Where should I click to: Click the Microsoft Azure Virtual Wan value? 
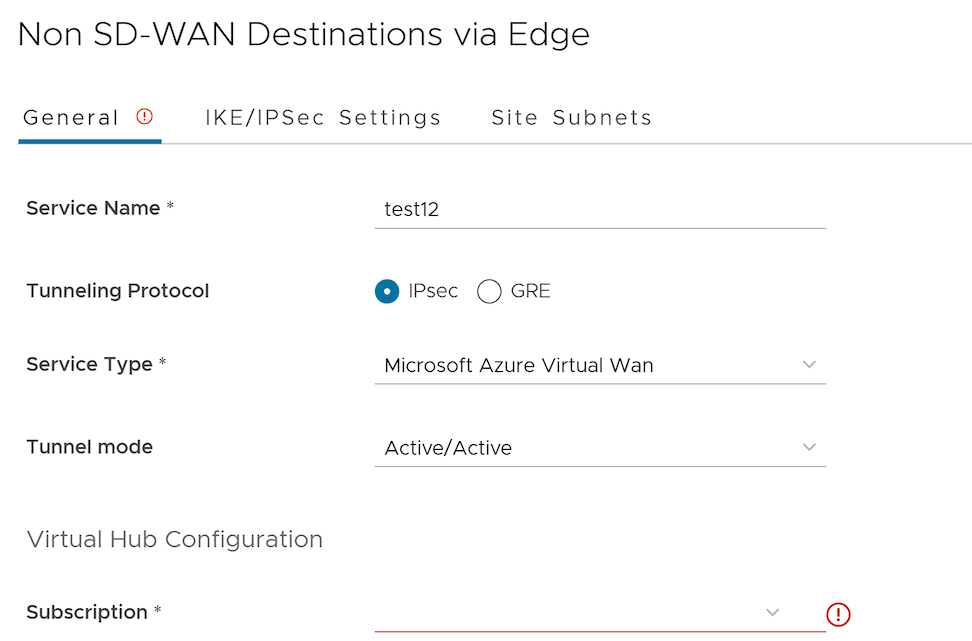click(x=519, y=365)
